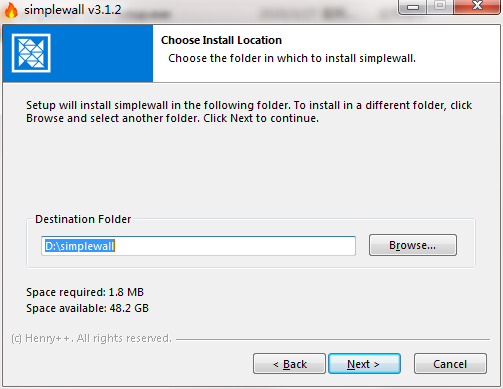Click the 'Setup will install simplewall' paragraph
The width and height of the screenshot is (503, 389).
pyautogui.click(x=249, y=112)
